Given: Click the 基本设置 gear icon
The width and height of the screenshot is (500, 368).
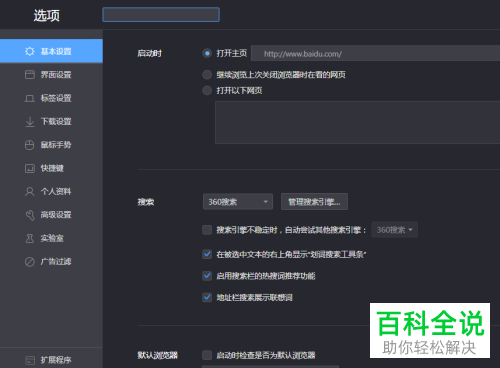Looking at the screenshot, I should click(30, 51).
